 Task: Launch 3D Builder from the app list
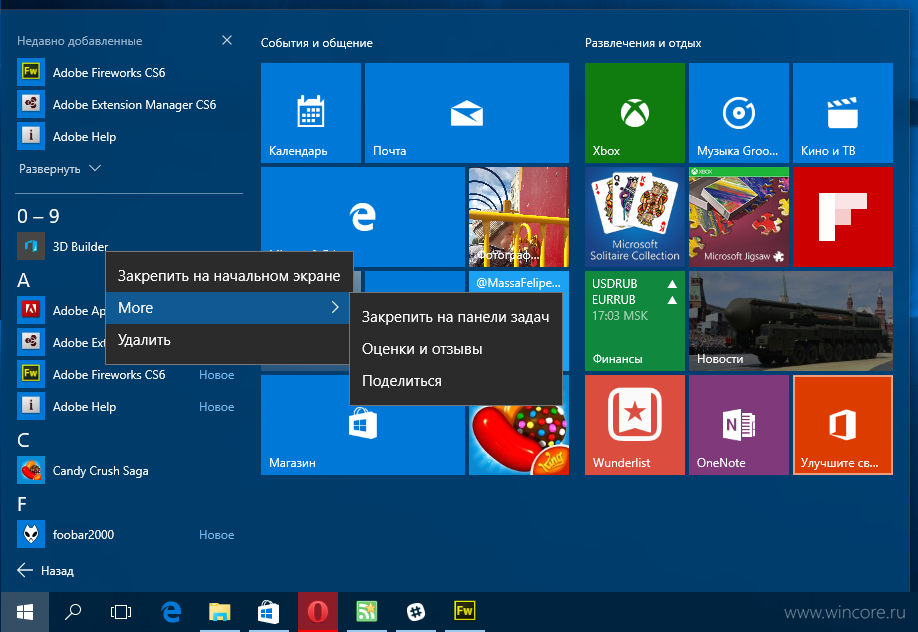point(61,246)
